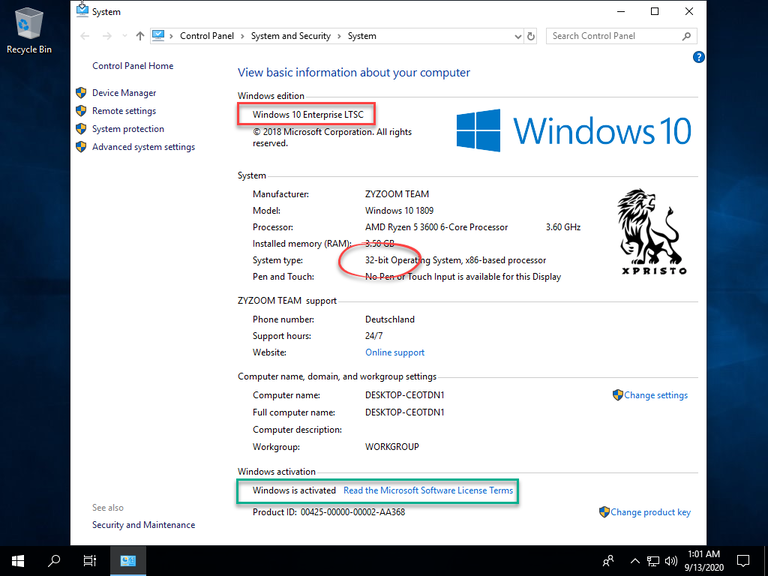Expand the address bar history dropdown
The width and height of the screenshot is (768, 576).
point(518,36)
